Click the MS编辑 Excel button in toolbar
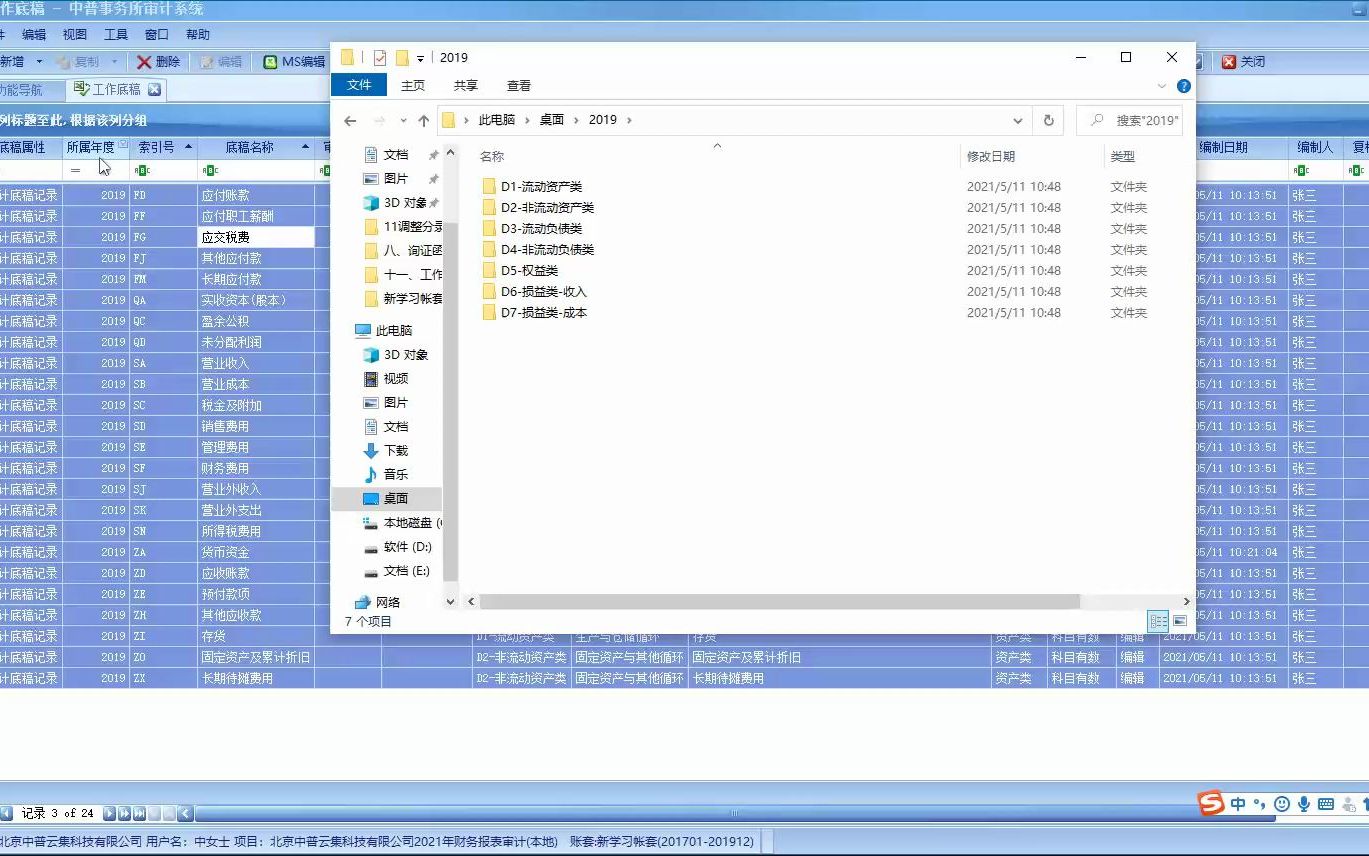Image resolution: width=1369 pixels, height=856 pixels. [294, 62]
